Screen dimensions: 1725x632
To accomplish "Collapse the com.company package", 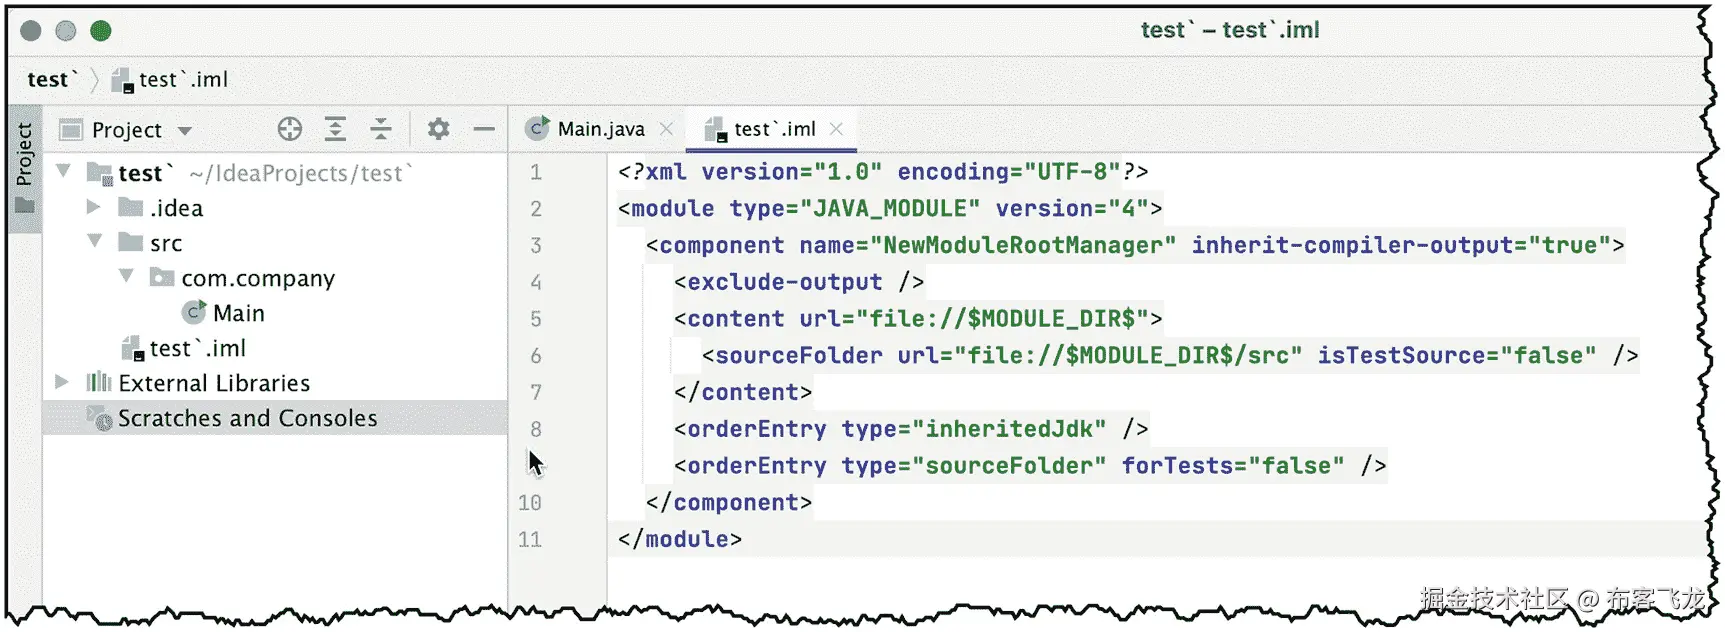I will point(126,276).
